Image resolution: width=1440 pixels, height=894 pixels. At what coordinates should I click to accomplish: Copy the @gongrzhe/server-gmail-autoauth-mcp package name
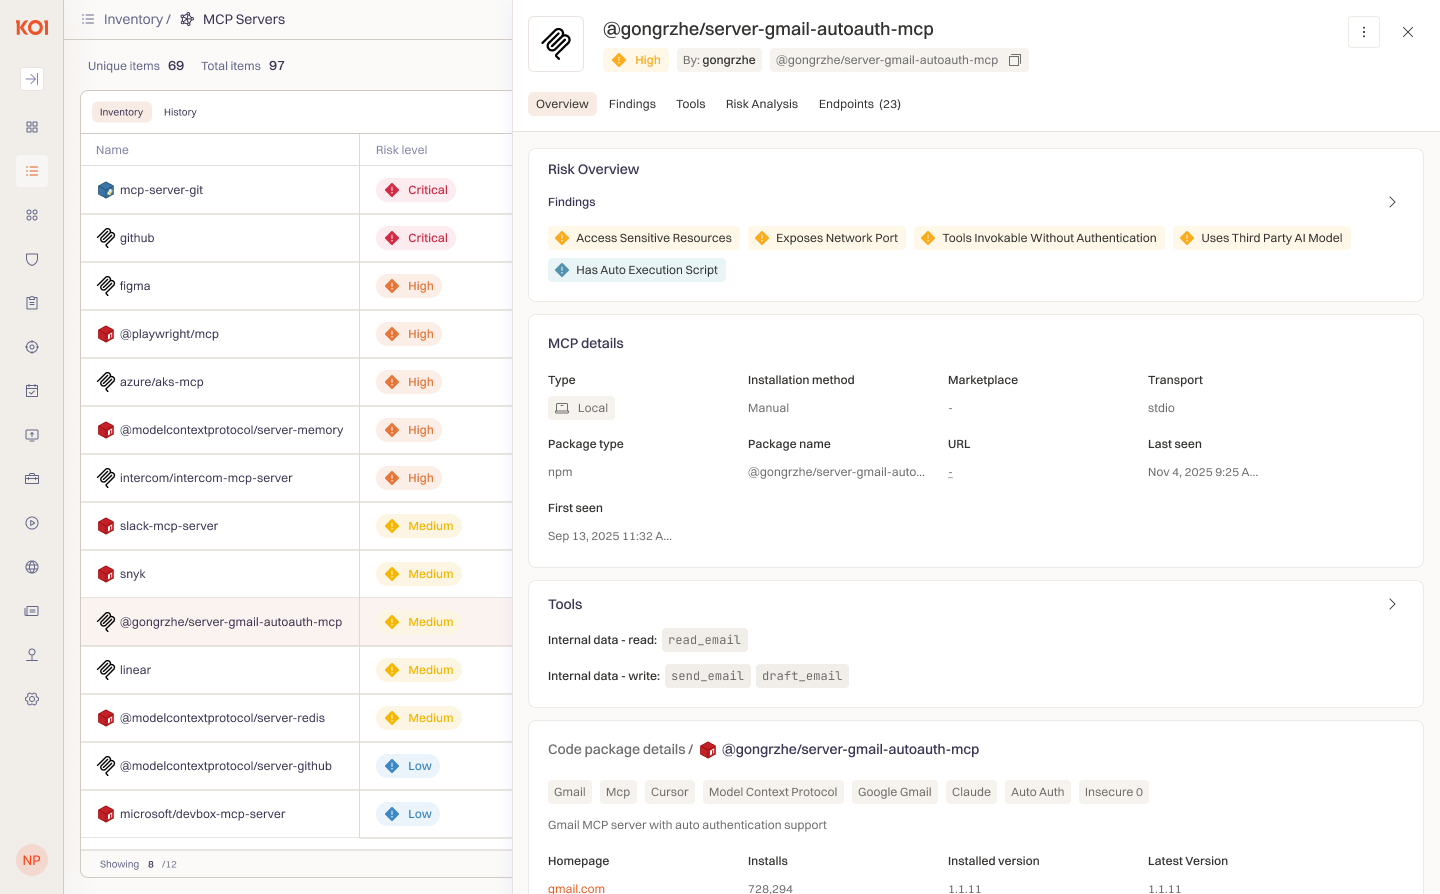1014,60
